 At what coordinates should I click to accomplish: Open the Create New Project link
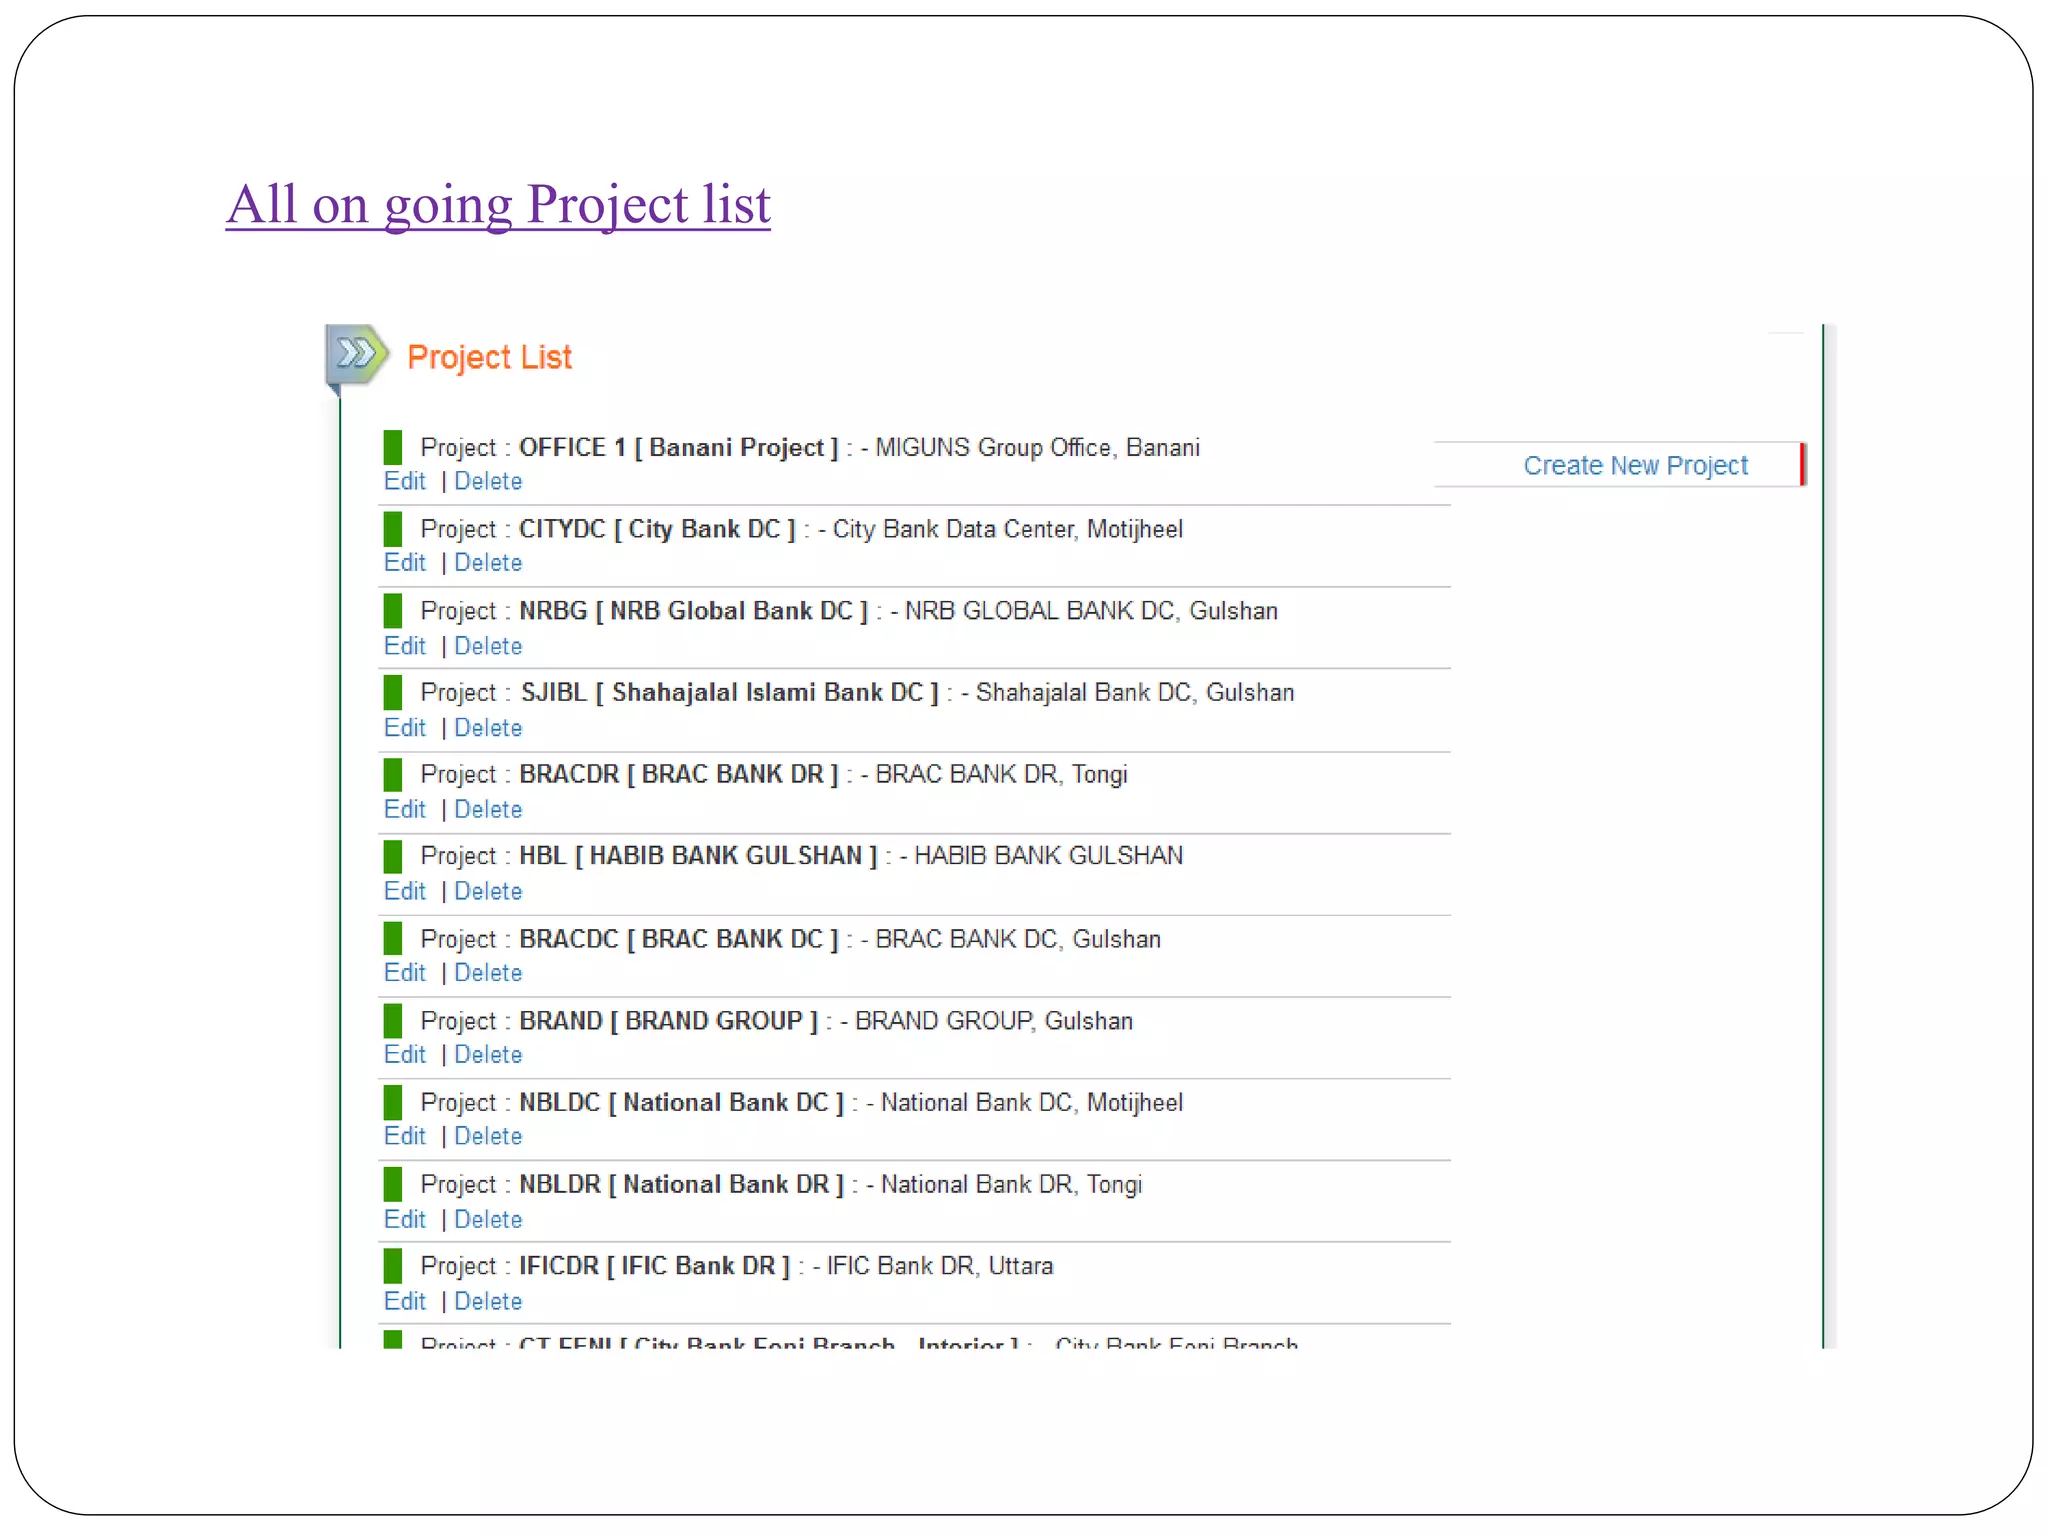coord(1635,465)
